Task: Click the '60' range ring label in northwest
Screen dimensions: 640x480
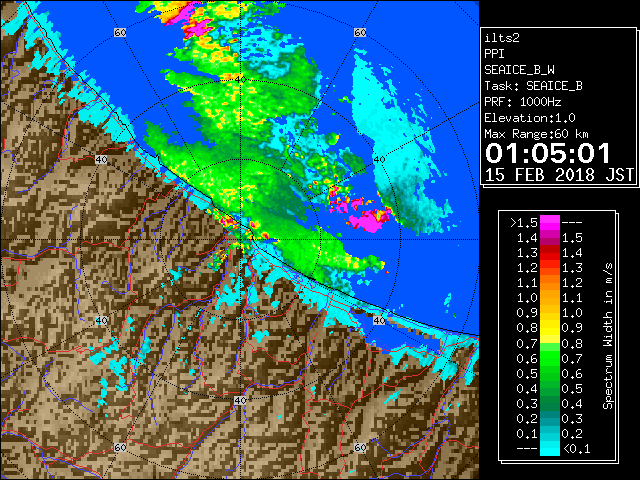Action: click(x=120, y=32)
